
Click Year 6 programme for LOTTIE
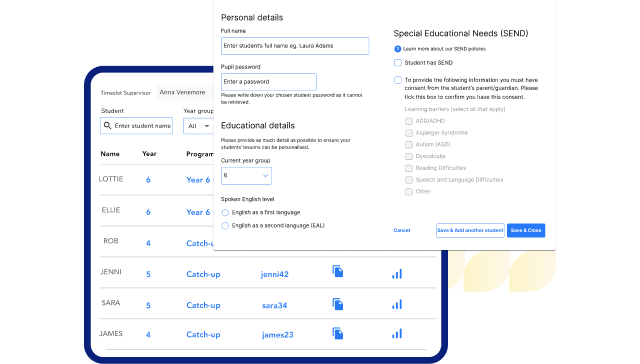click(198, 180)
